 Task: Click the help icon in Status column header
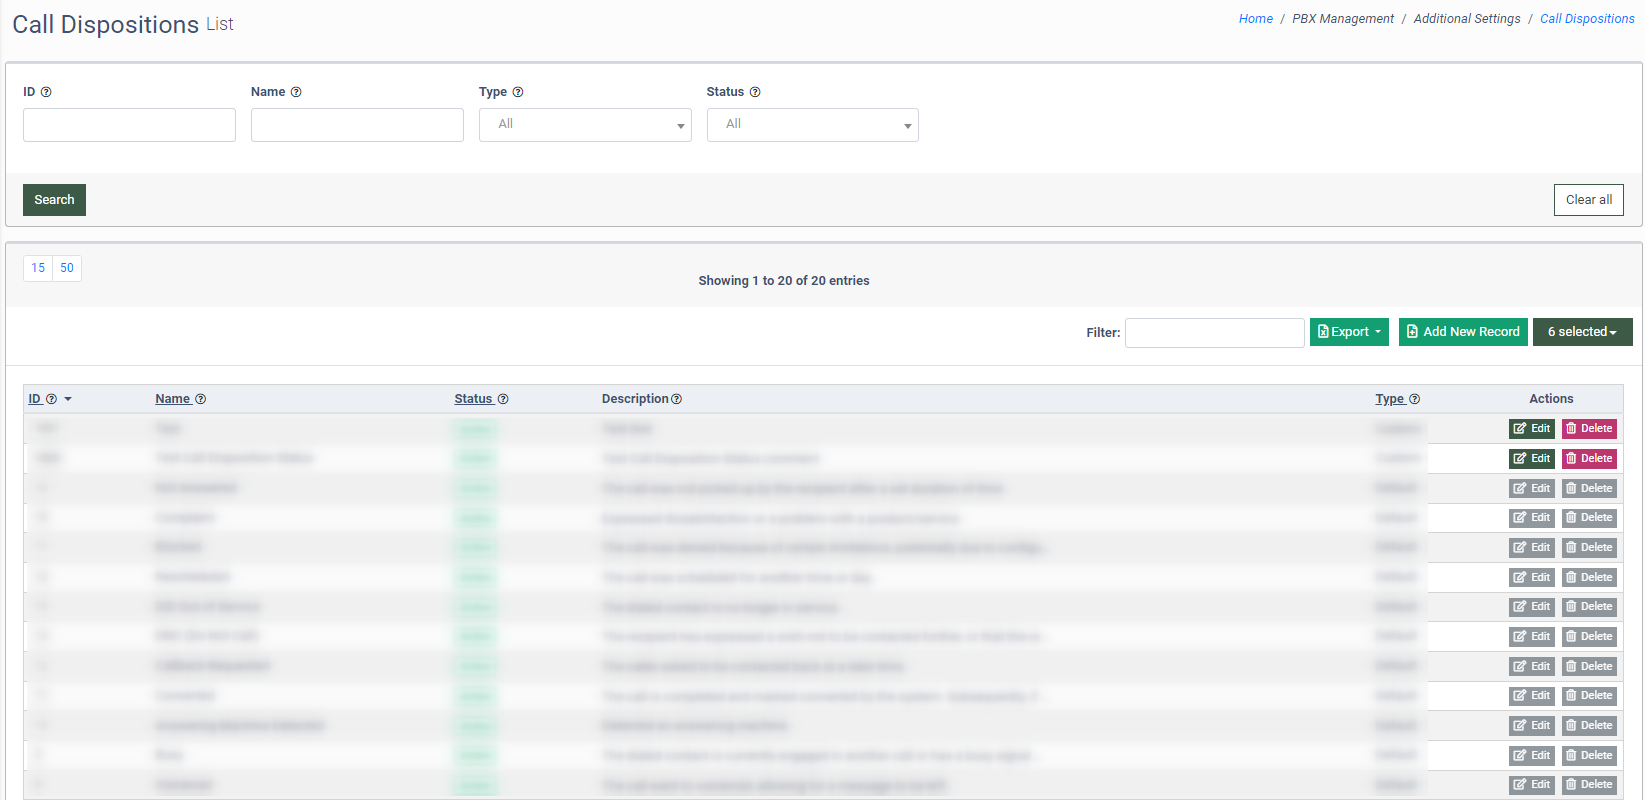[503, 399]
